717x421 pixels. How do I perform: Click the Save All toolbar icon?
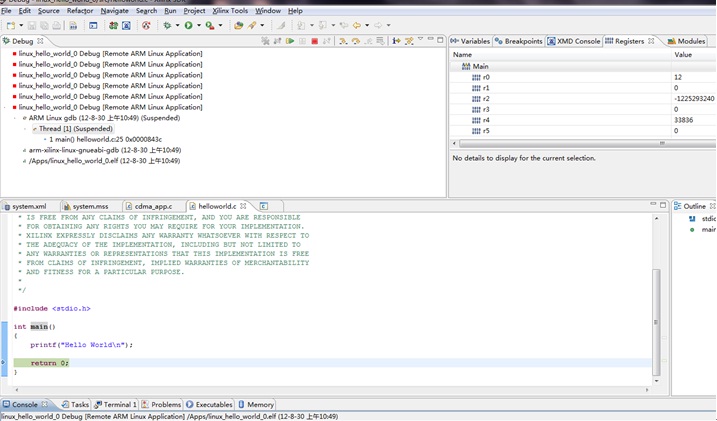coord(44,26)
